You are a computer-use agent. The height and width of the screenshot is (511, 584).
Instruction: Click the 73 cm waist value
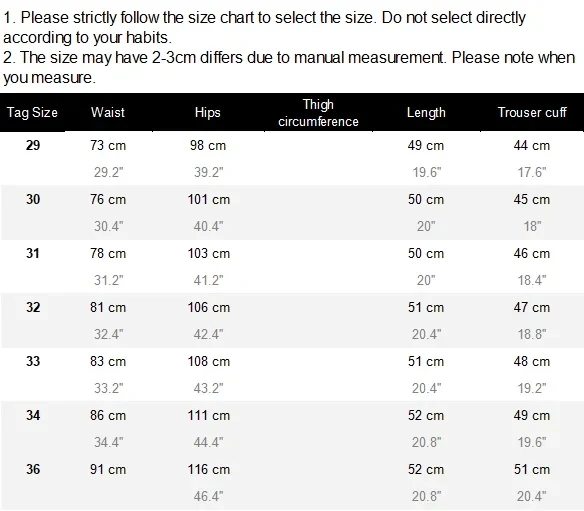pos(108,145)
